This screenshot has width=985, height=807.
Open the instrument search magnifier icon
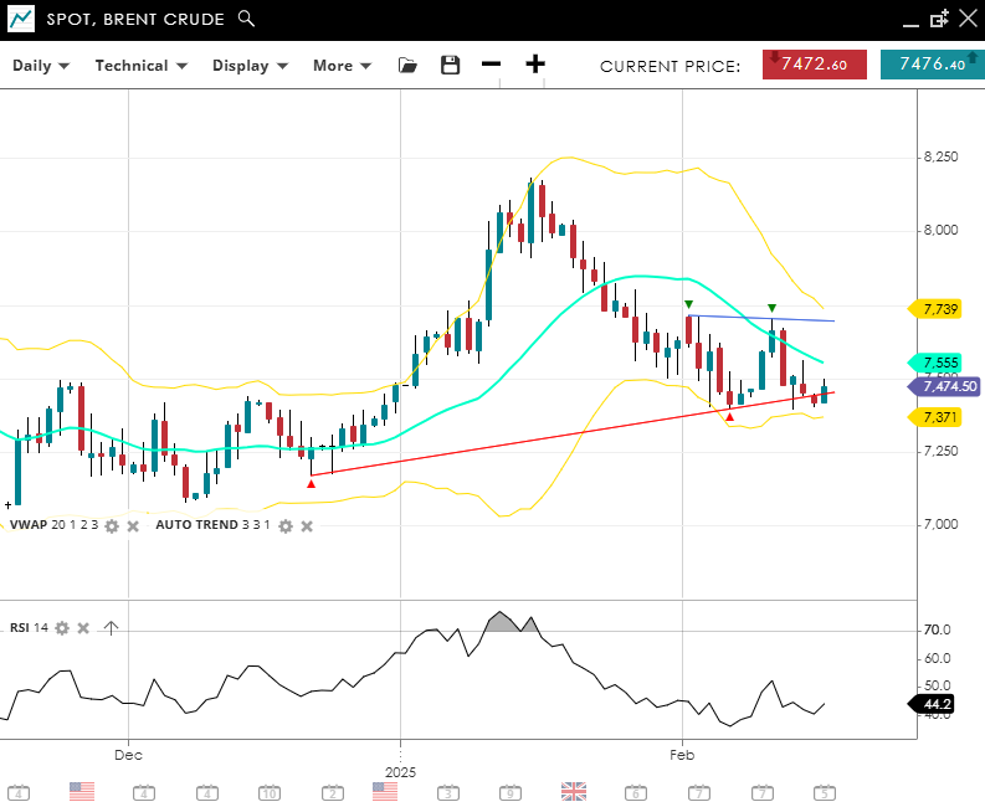[247, 19]
